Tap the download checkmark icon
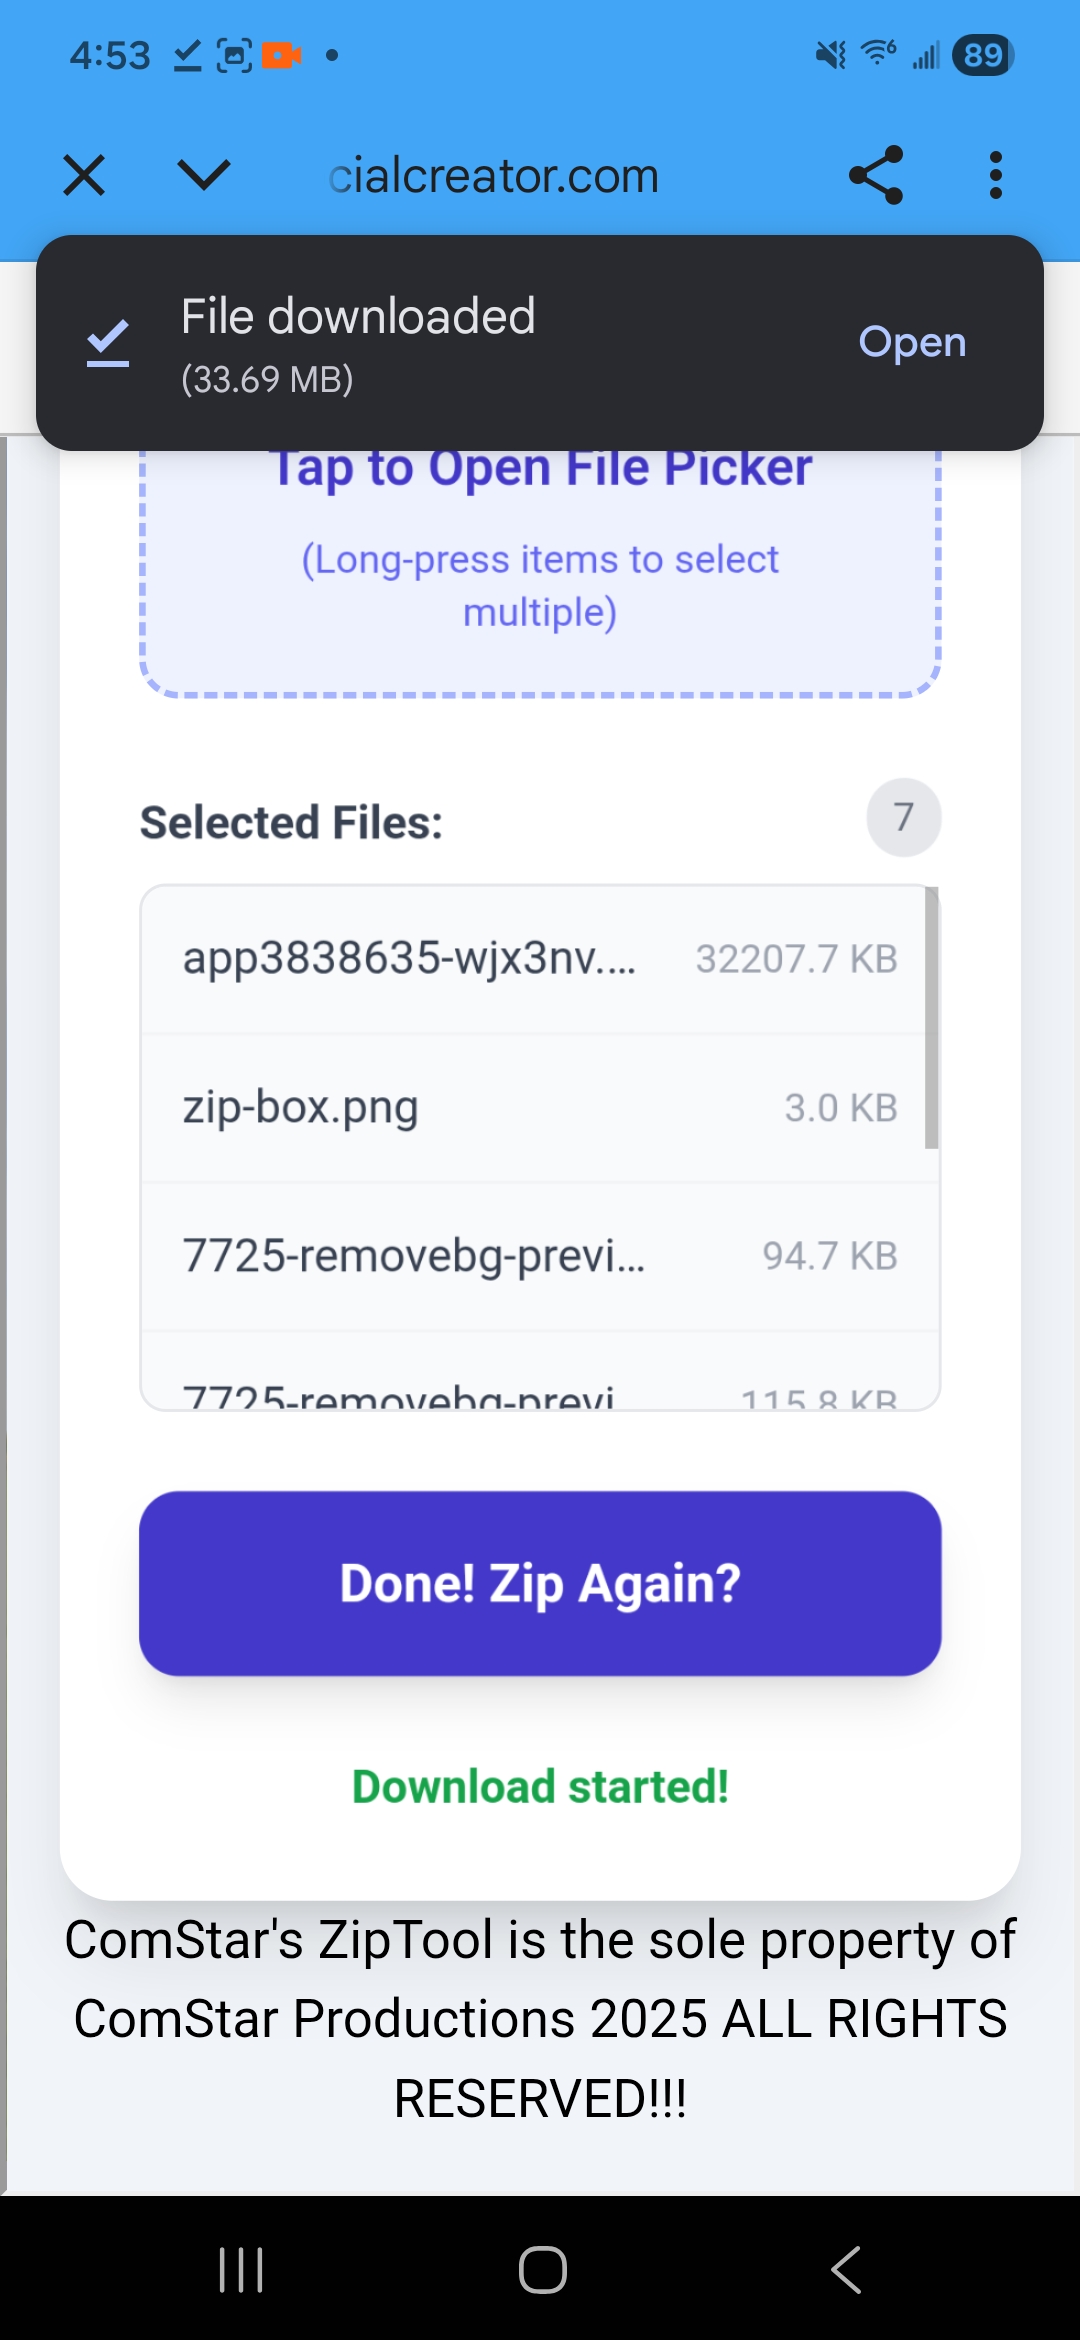 [x=106, y=341]
